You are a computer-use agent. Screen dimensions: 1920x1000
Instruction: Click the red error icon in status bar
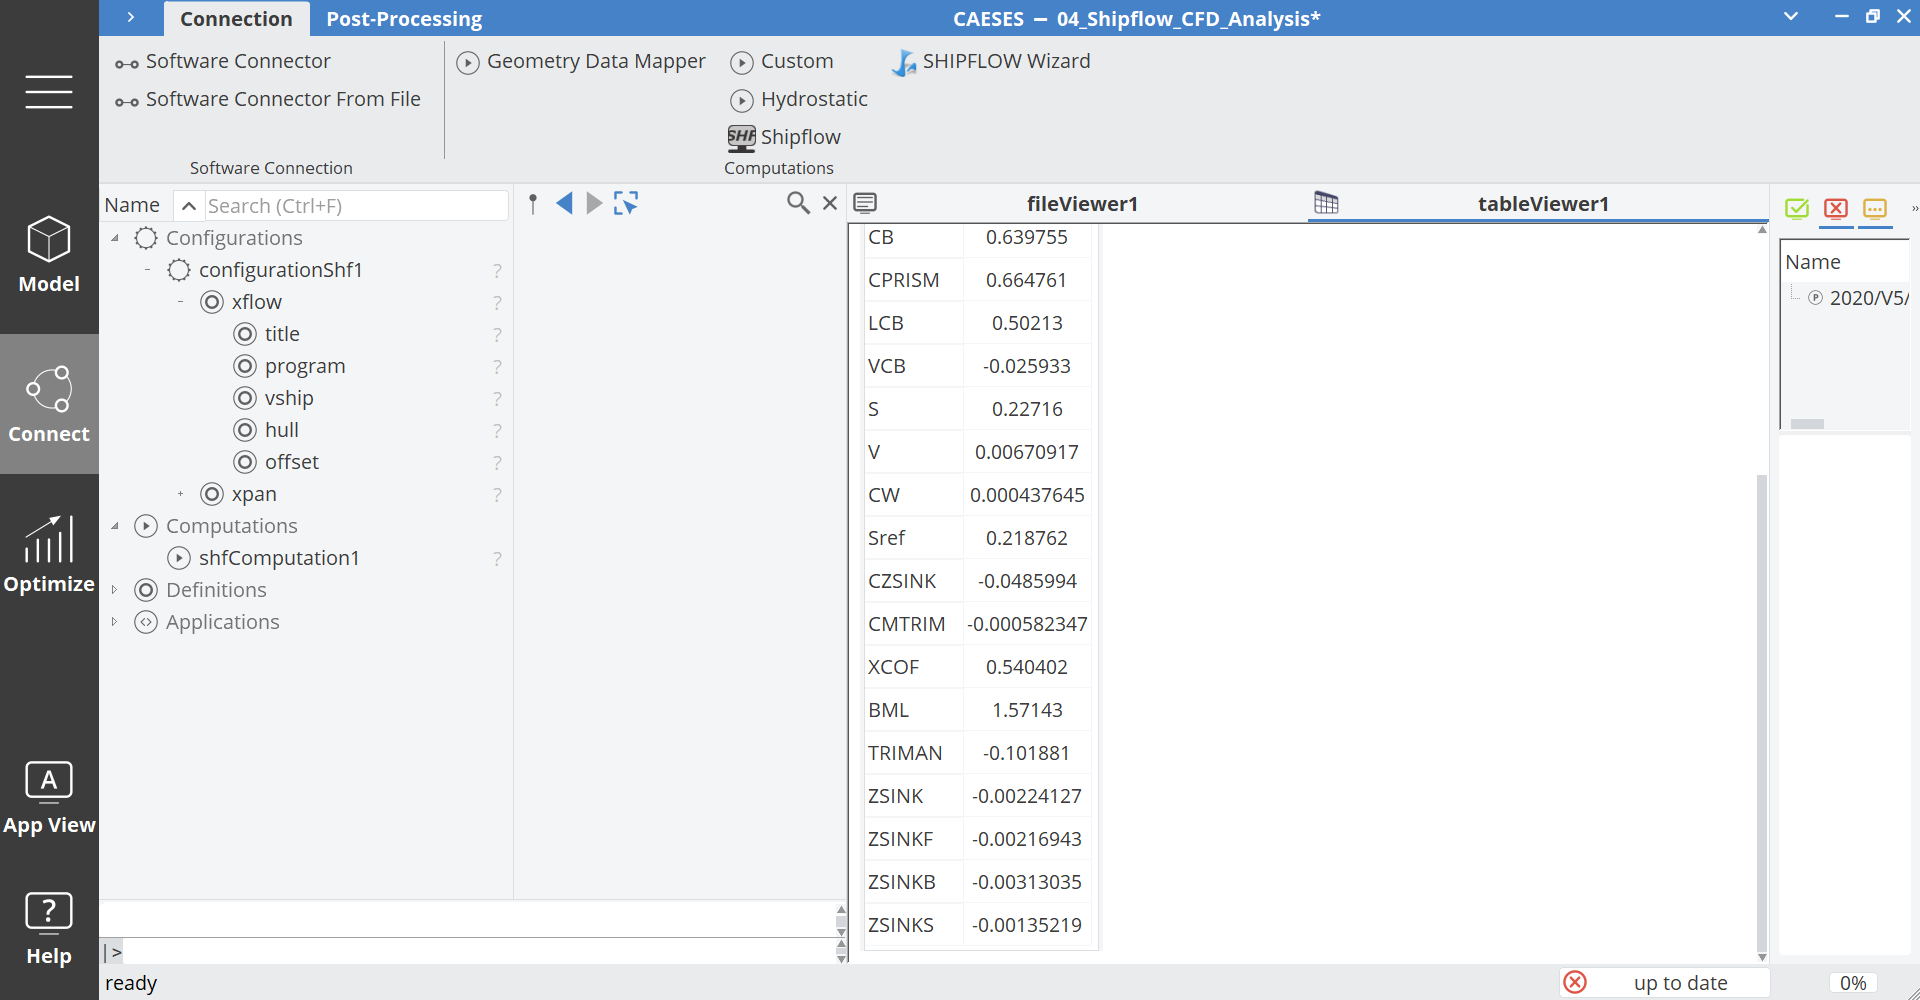point(1575,983)
